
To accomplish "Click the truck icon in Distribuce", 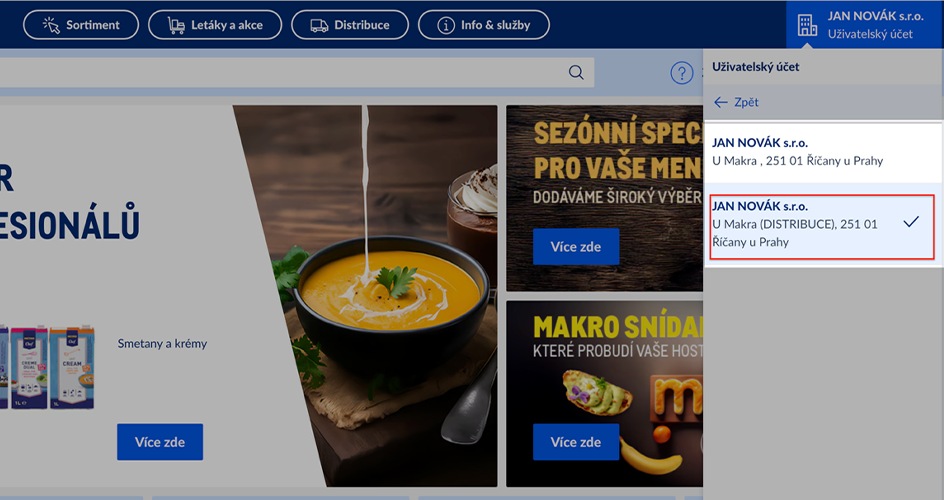I will 319,25.
